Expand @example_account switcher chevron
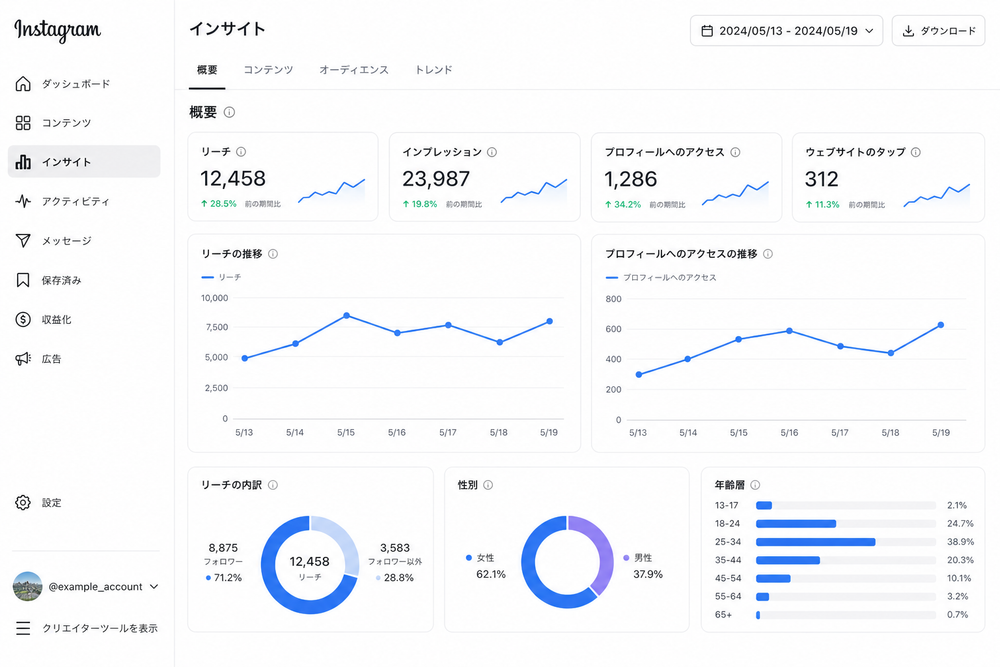 click(154, 587)
